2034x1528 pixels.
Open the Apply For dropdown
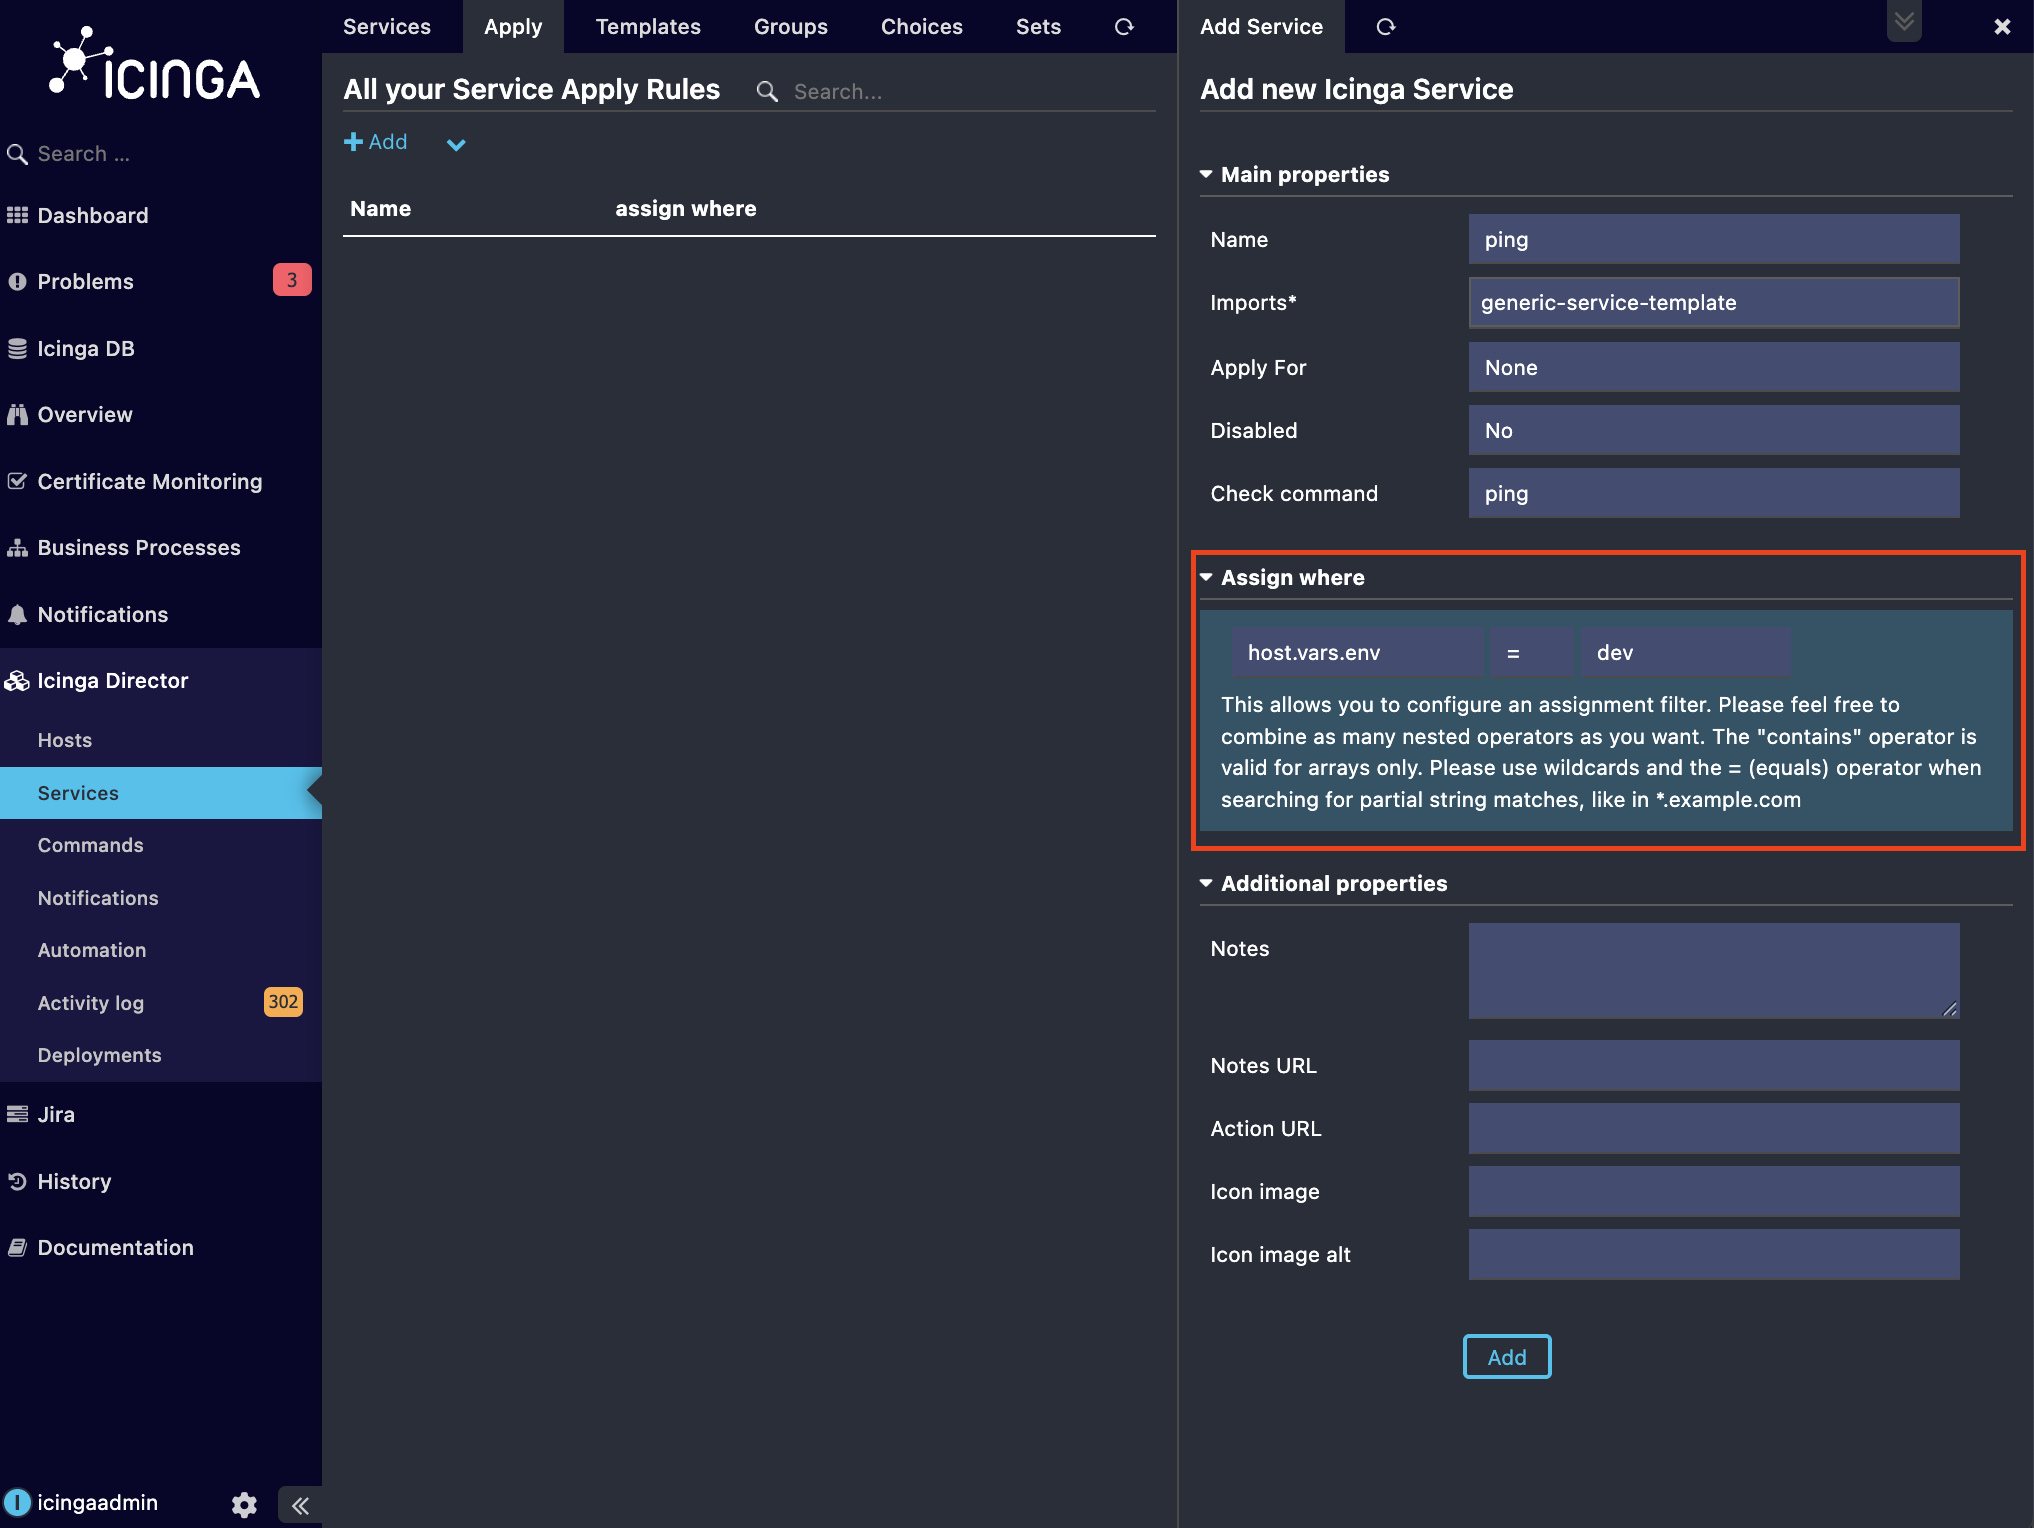(x=1714, y=367)
